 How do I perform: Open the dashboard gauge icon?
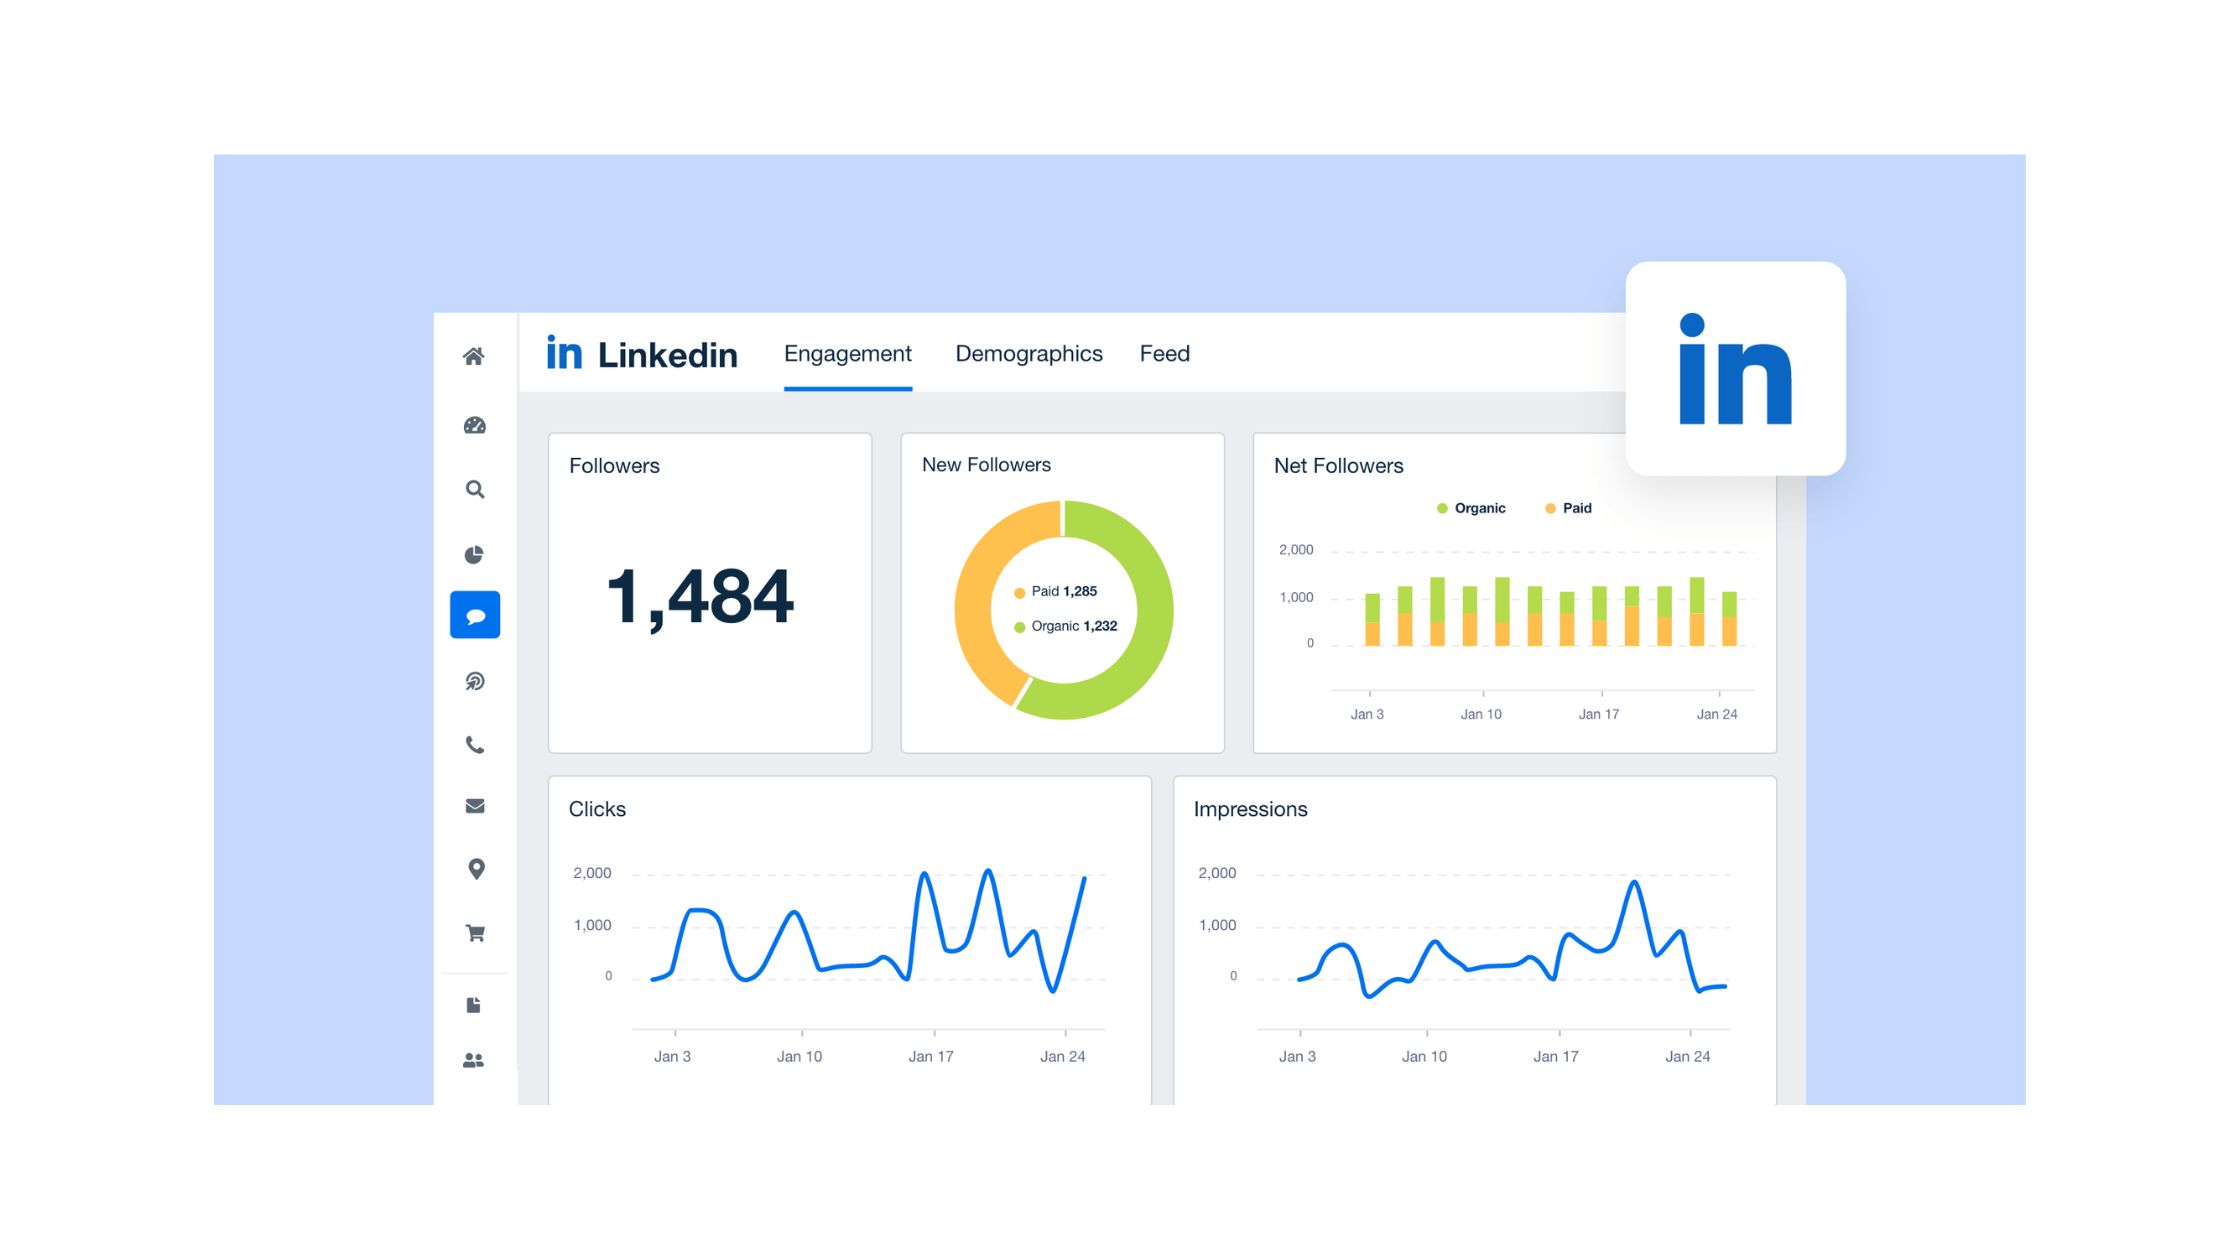click(475, 425)
